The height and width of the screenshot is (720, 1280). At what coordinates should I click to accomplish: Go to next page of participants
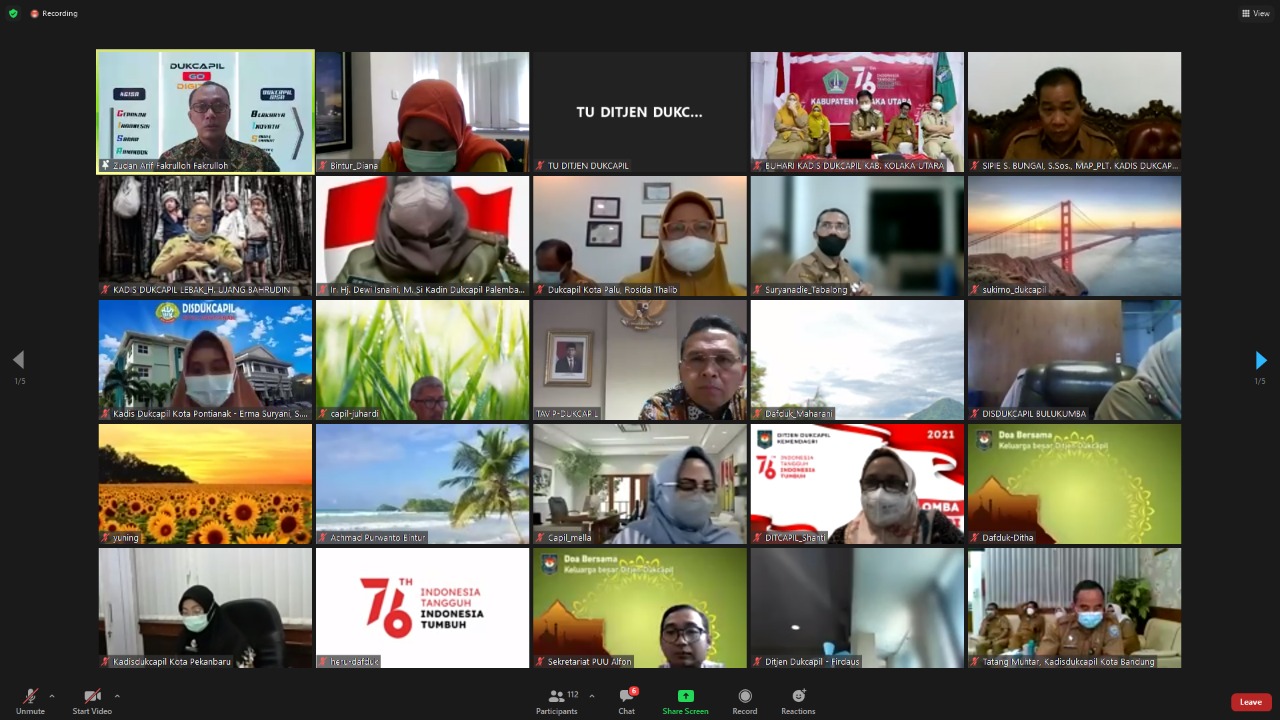pyautogui.click(x=1260, y=360)
